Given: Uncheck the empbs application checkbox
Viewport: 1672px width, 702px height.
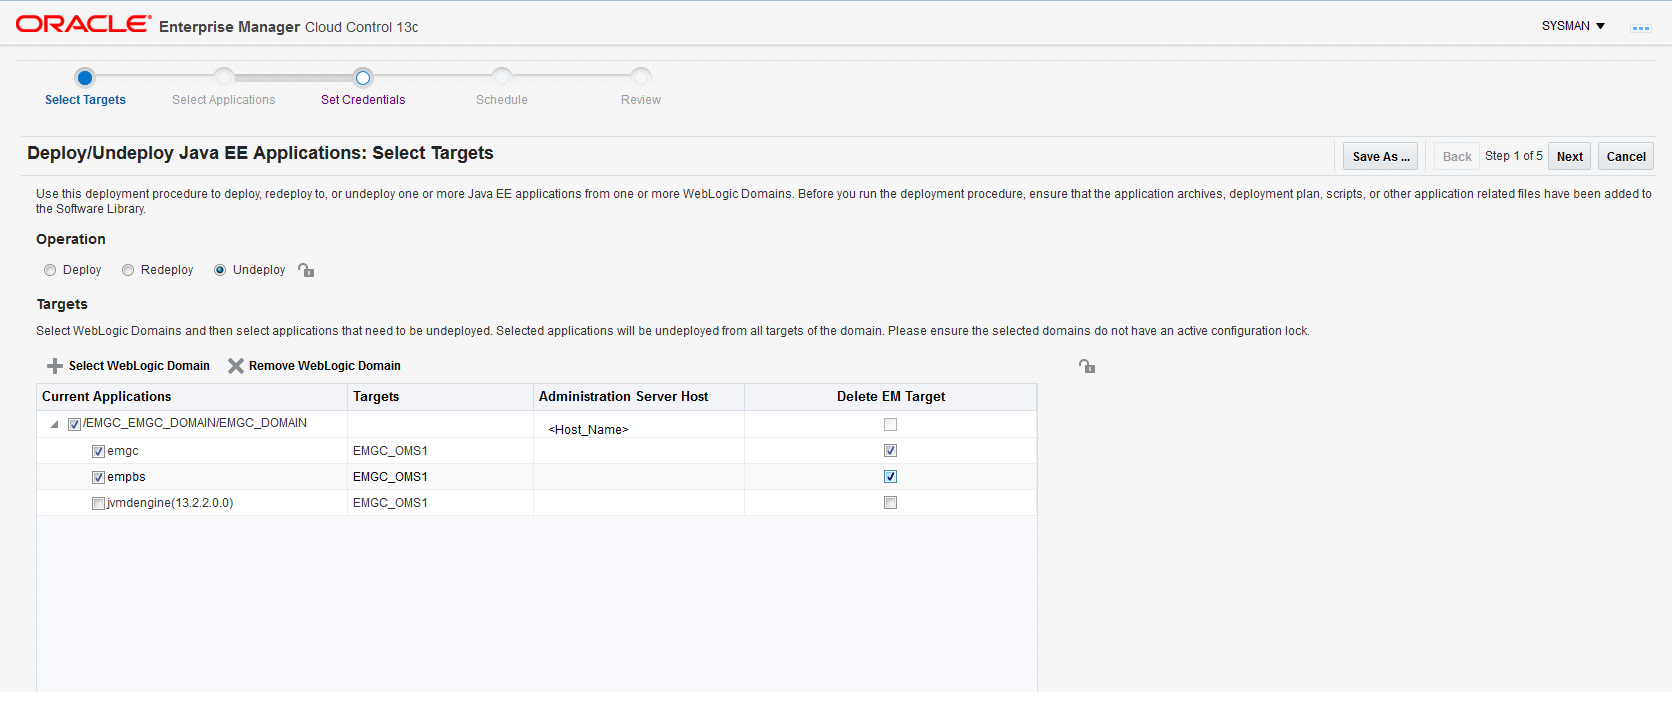Looking at the screenshot, I should 98,477.
